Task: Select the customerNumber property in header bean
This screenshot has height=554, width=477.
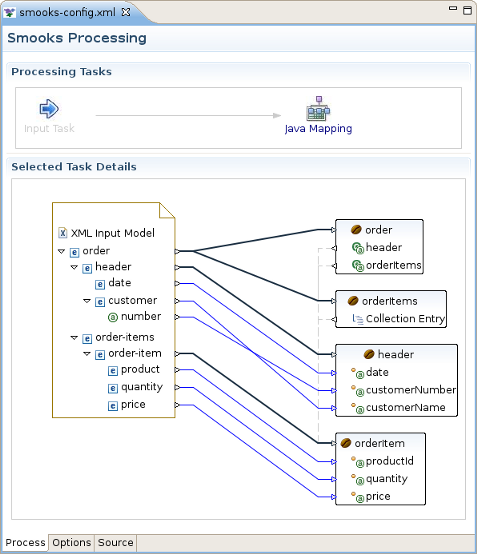Action: pyautogui.click(x=404, y=390)
